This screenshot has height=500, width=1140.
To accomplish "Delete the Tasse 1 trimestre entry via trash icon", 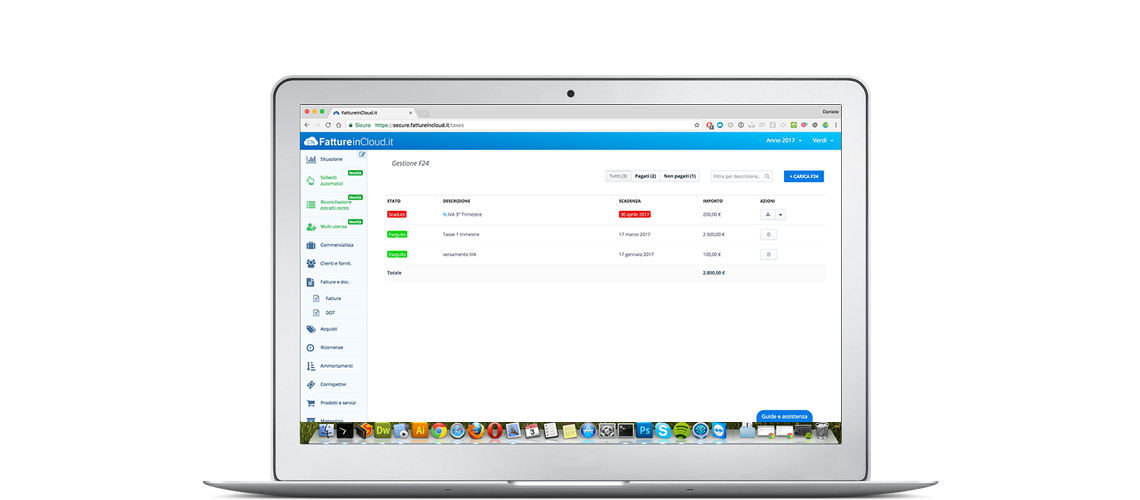I will point(768,235).
